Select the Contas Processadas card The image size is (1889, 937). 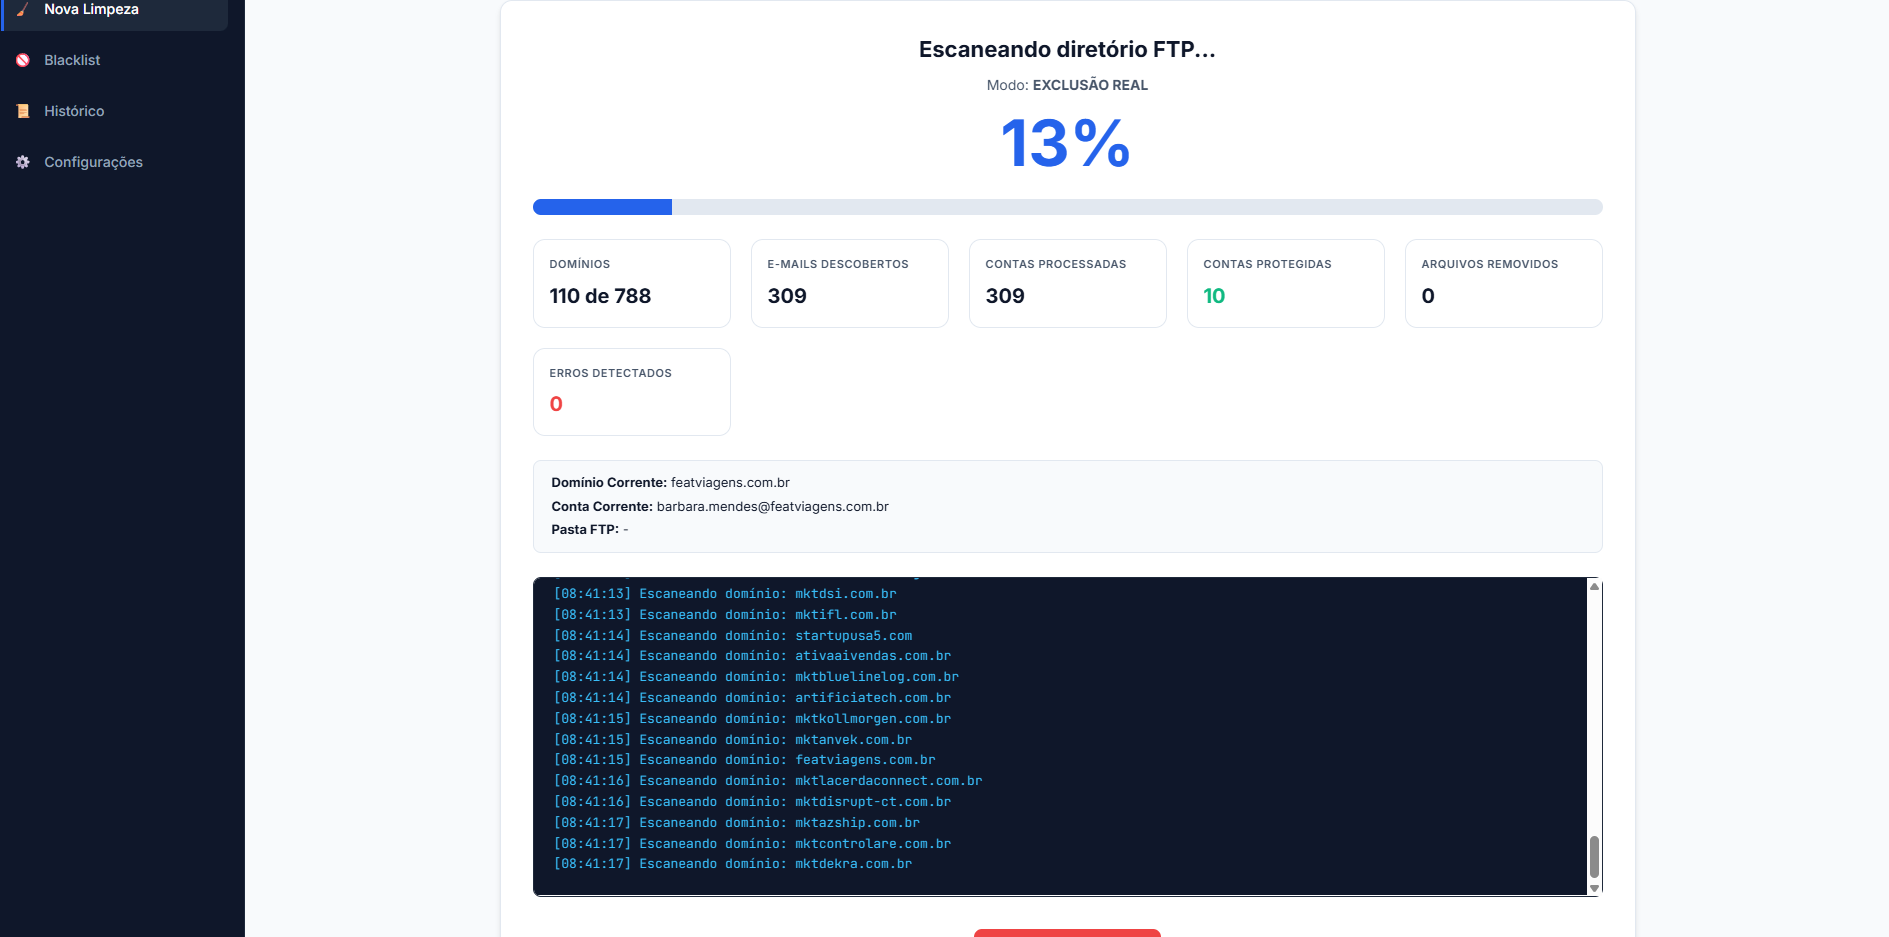[x=1068, y=283]
